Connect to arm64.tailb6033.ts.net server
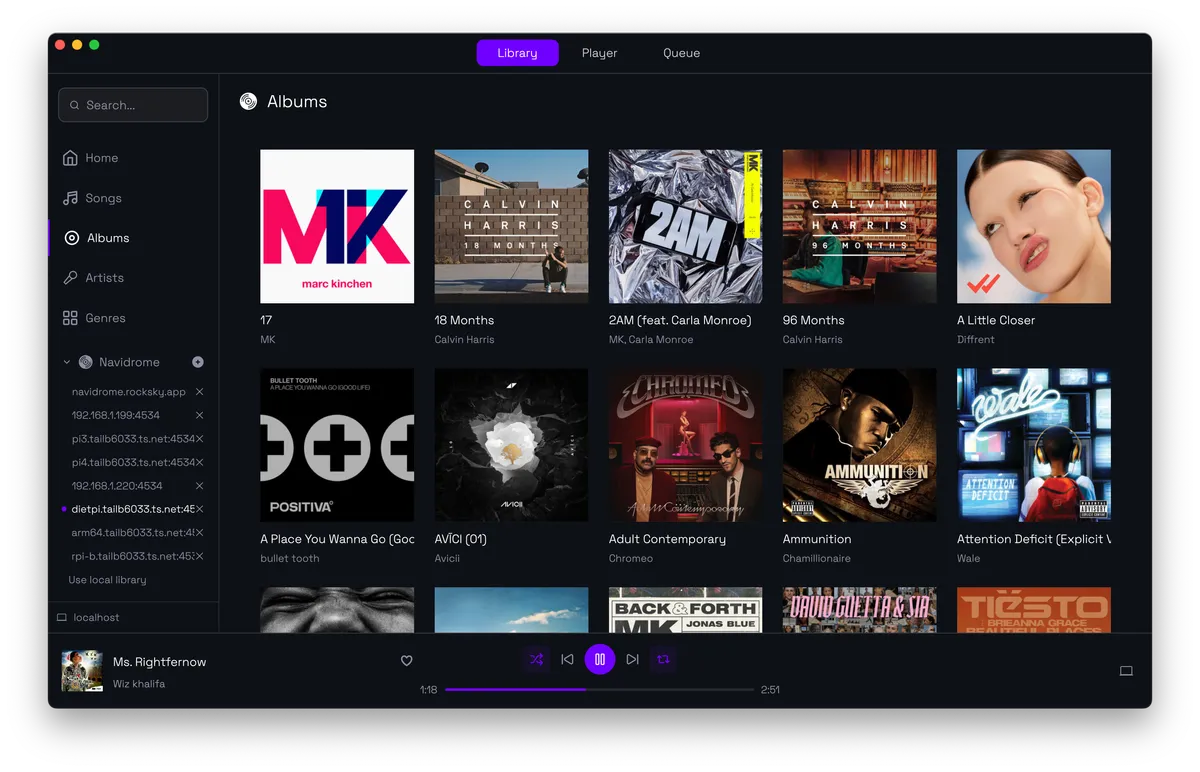The image size is (1200, 772). 132,533
